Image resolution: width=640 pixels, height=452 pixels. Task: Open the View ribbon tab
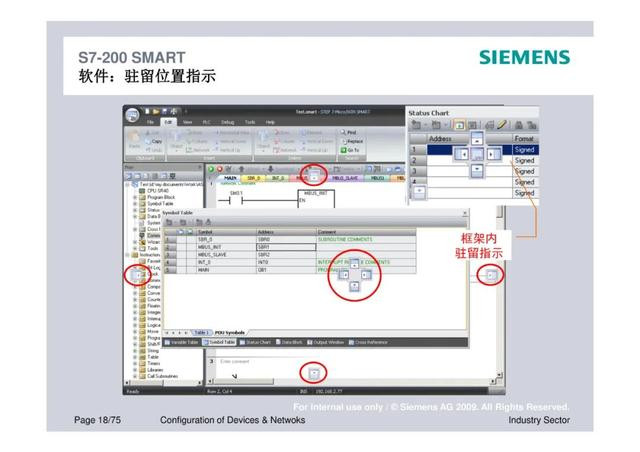[x=187, y=122]
